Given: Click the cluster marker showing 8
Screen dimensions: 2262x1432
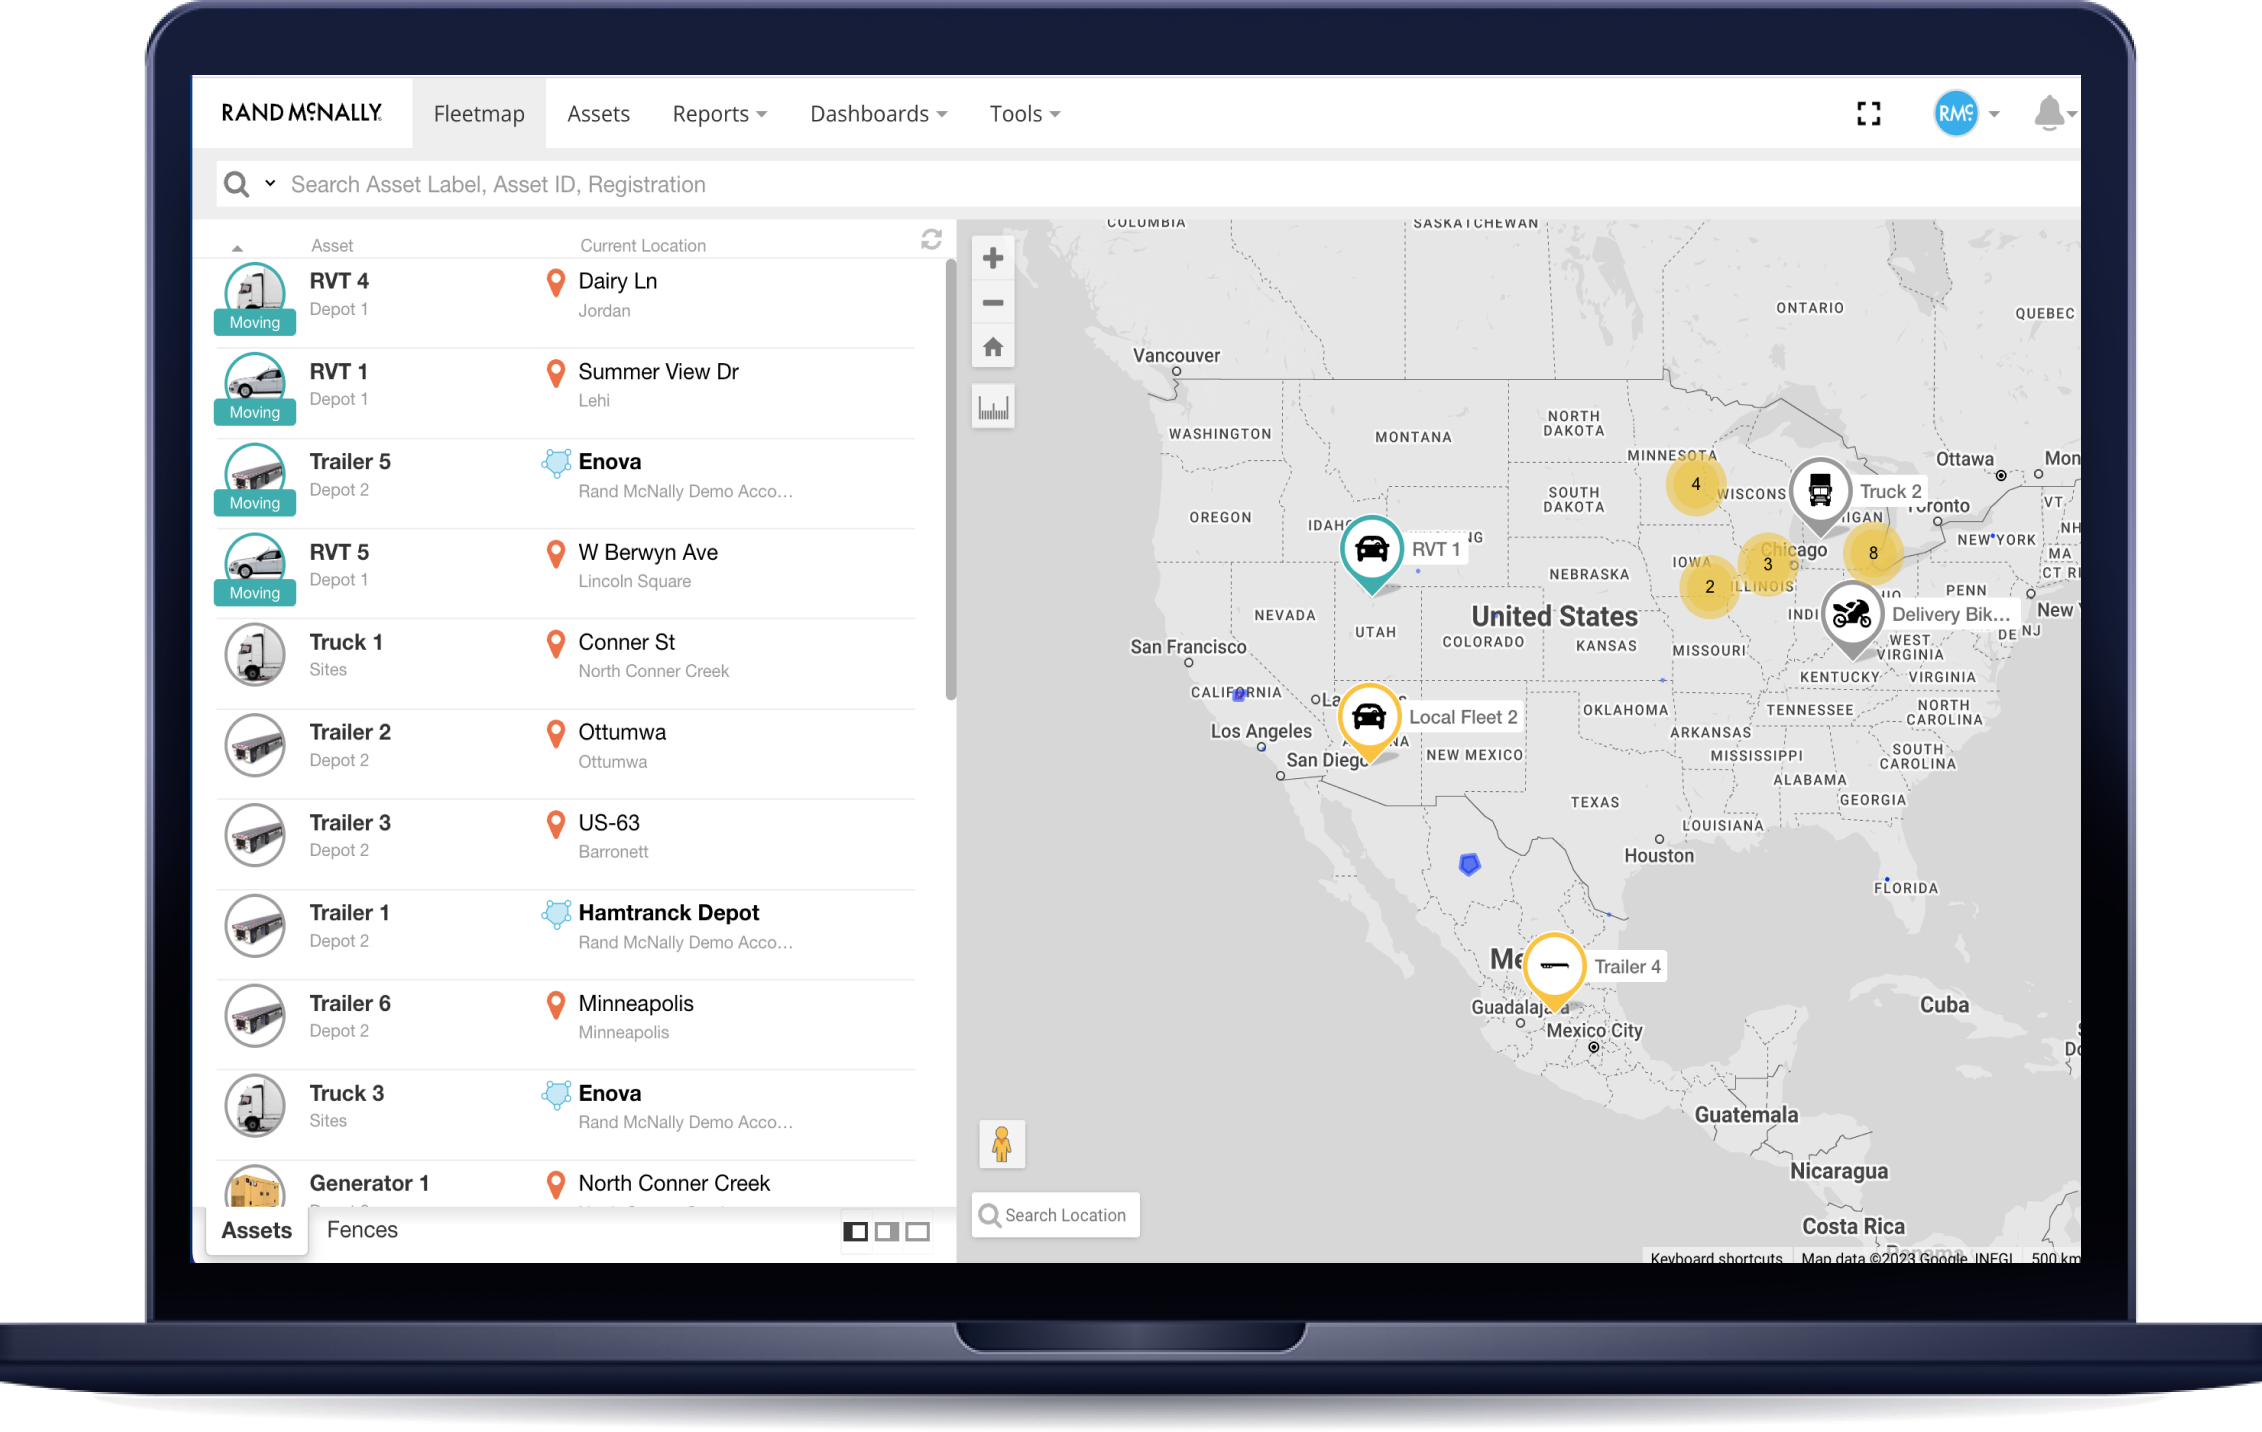Looking at the screenshot, I should [1872, 553].
